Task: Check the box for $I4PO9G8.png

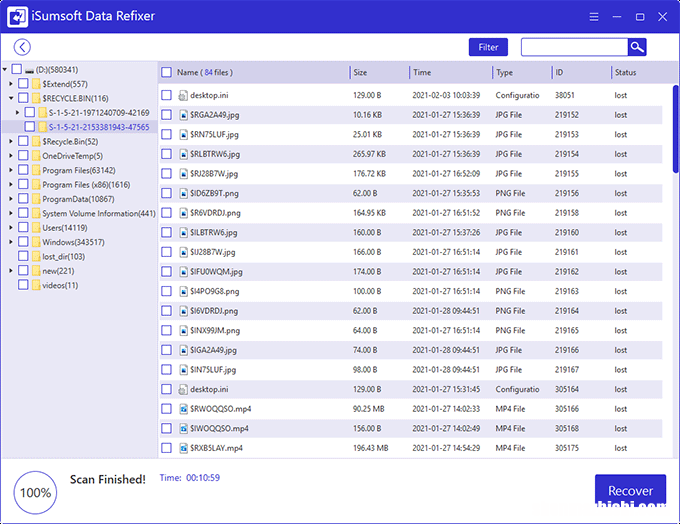Action: [167, 291]
